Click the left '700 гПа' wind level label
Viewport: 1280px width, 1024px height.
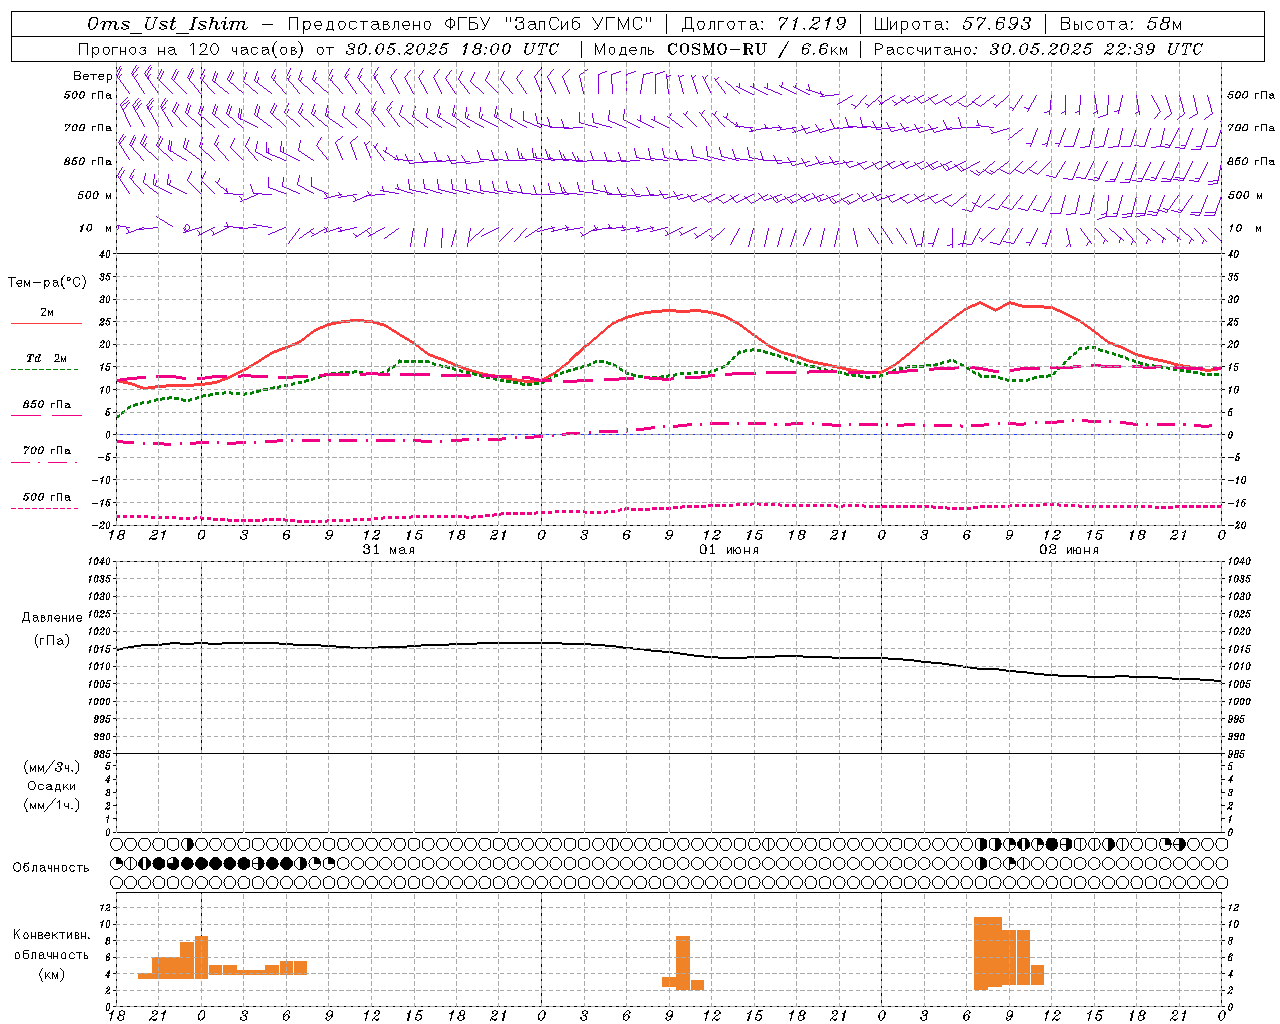pos(88,128)
